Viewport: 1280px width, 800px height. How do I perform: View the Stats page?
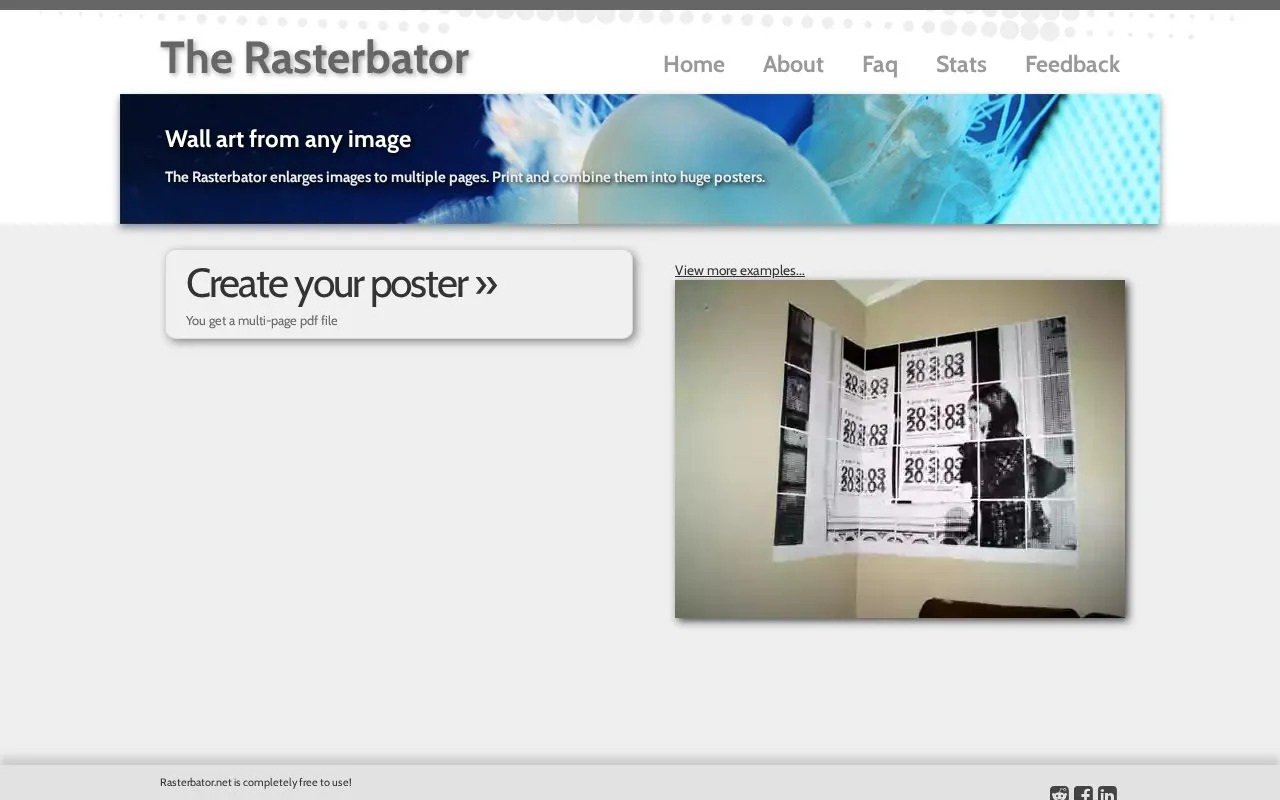pyautogui.click(x=961, y=64)
